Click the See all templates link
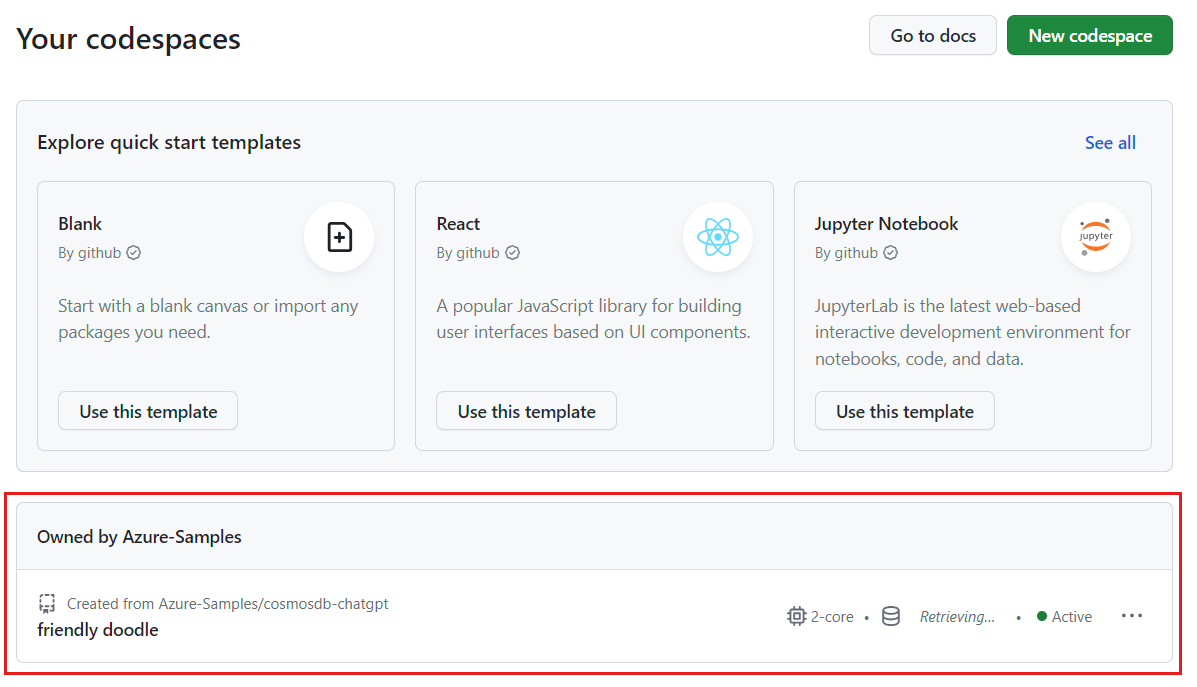Viewport: 1197px width, 687px height. coord(1110,143)
